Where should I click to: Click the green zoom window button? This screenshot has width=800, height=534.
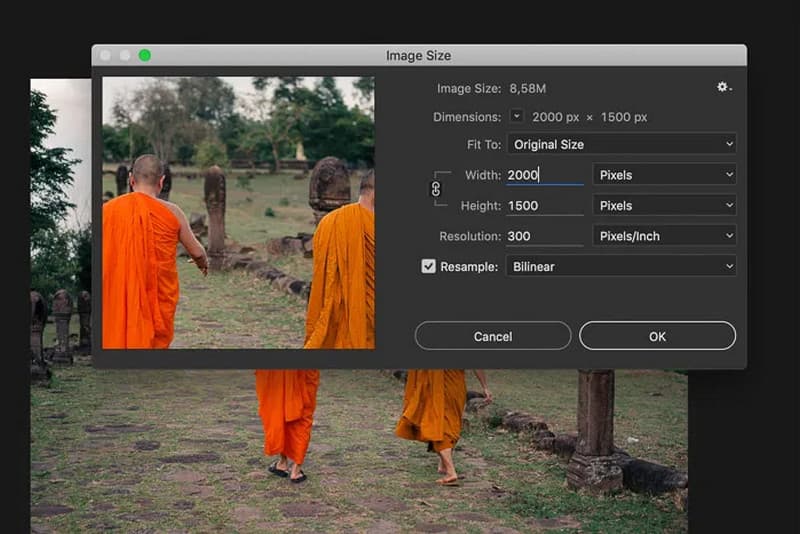(145, 55)
